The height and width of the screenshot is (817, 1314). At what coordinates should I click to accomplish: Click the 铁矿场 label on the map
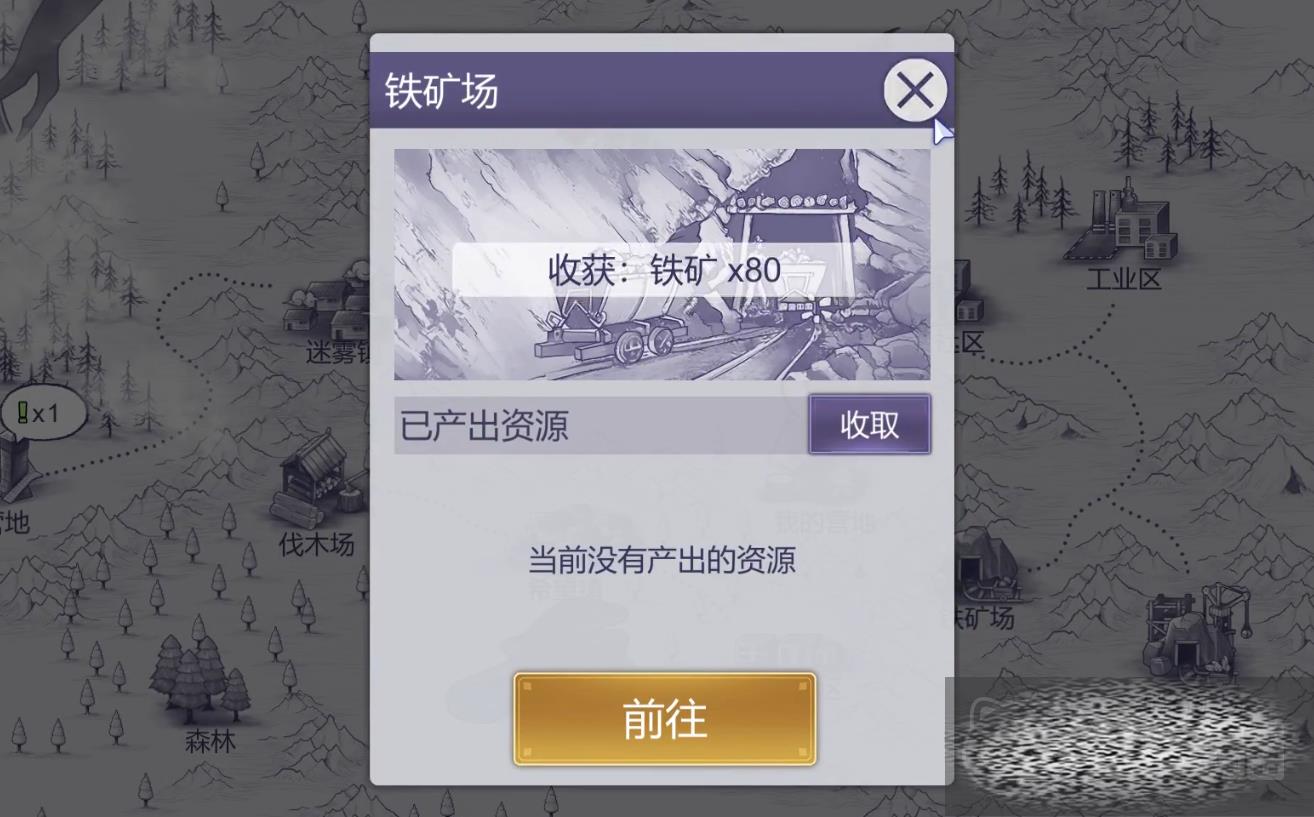(984, 618)
